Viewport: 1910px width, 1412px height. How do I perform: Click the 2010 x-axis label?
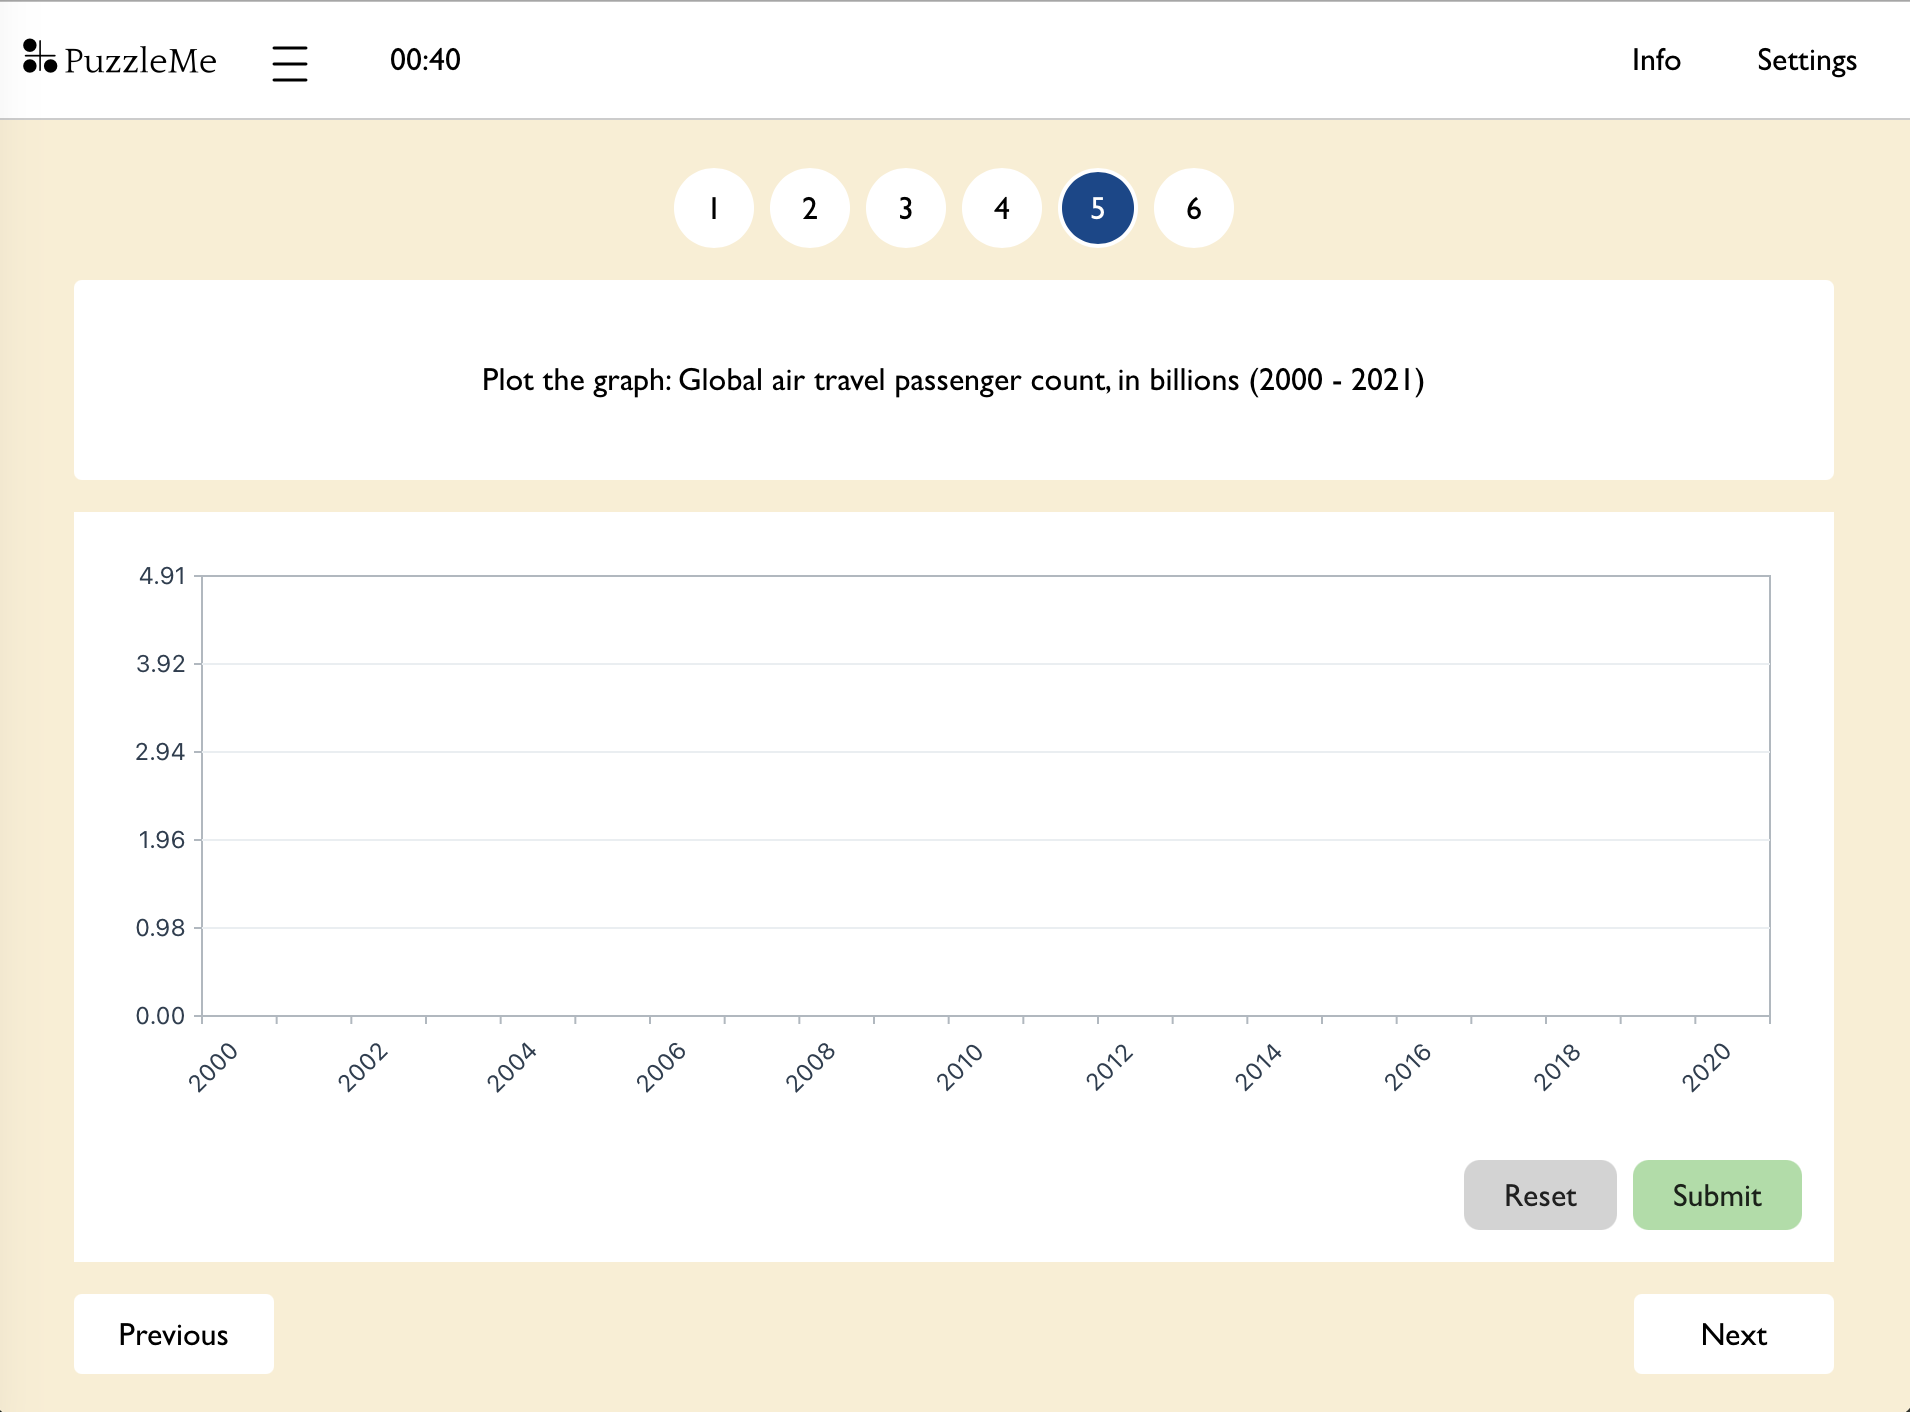coord(960,1066)
